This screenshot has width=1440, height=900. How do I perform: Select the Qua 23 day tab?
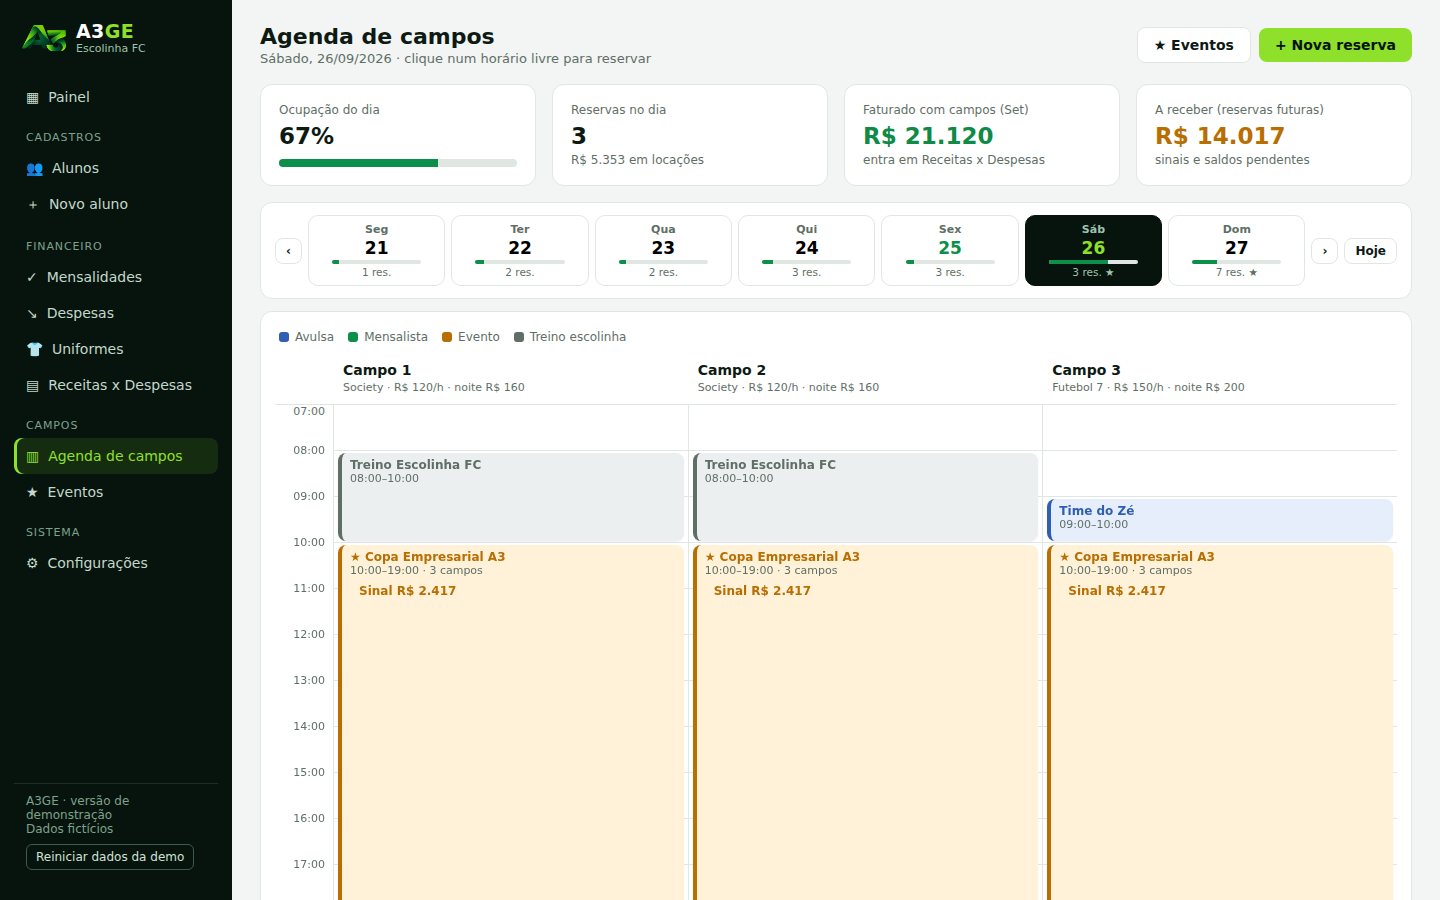pyautogui.click(x=663, y=250)
